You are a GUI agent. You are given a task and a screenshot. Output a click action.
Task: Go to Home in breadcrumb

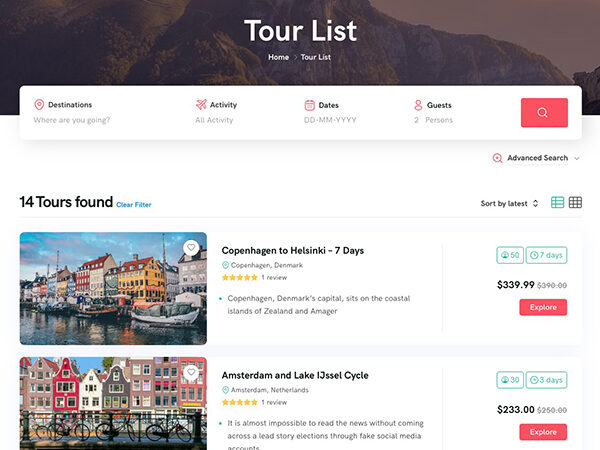(x=278, y=57)
